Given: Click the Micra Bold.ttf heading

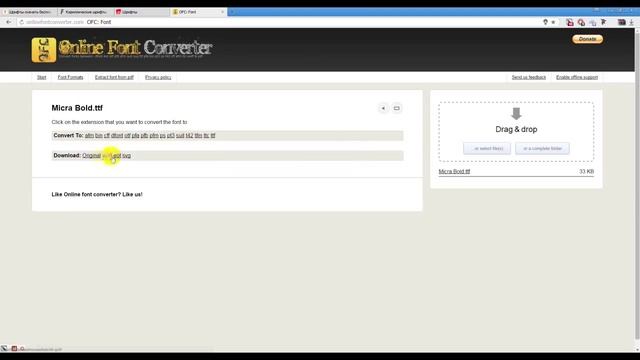Looking at the screenshot, I should coord(77,108).
